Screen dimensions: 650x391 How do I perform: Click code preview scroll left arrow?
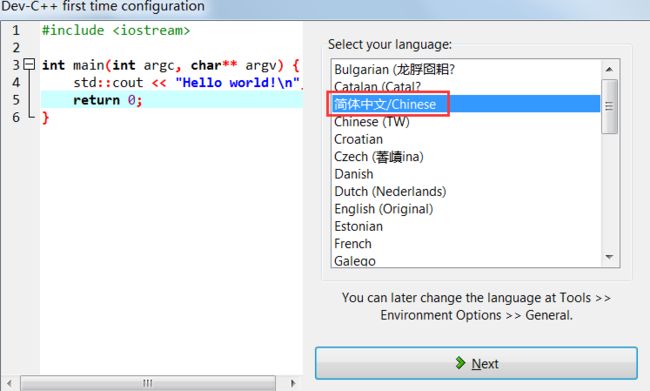[x=9, y=383]
